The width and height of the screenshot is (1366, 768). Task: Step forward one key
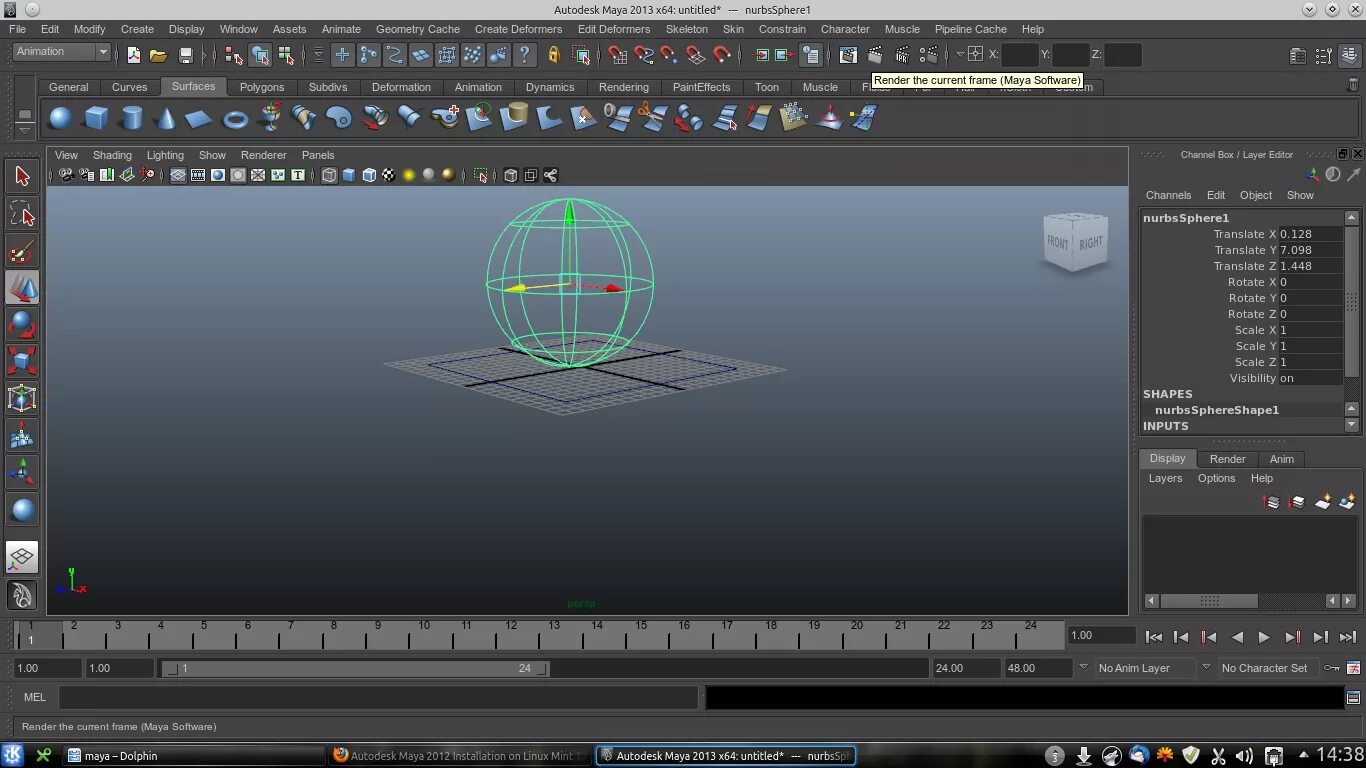[1292, 637]
